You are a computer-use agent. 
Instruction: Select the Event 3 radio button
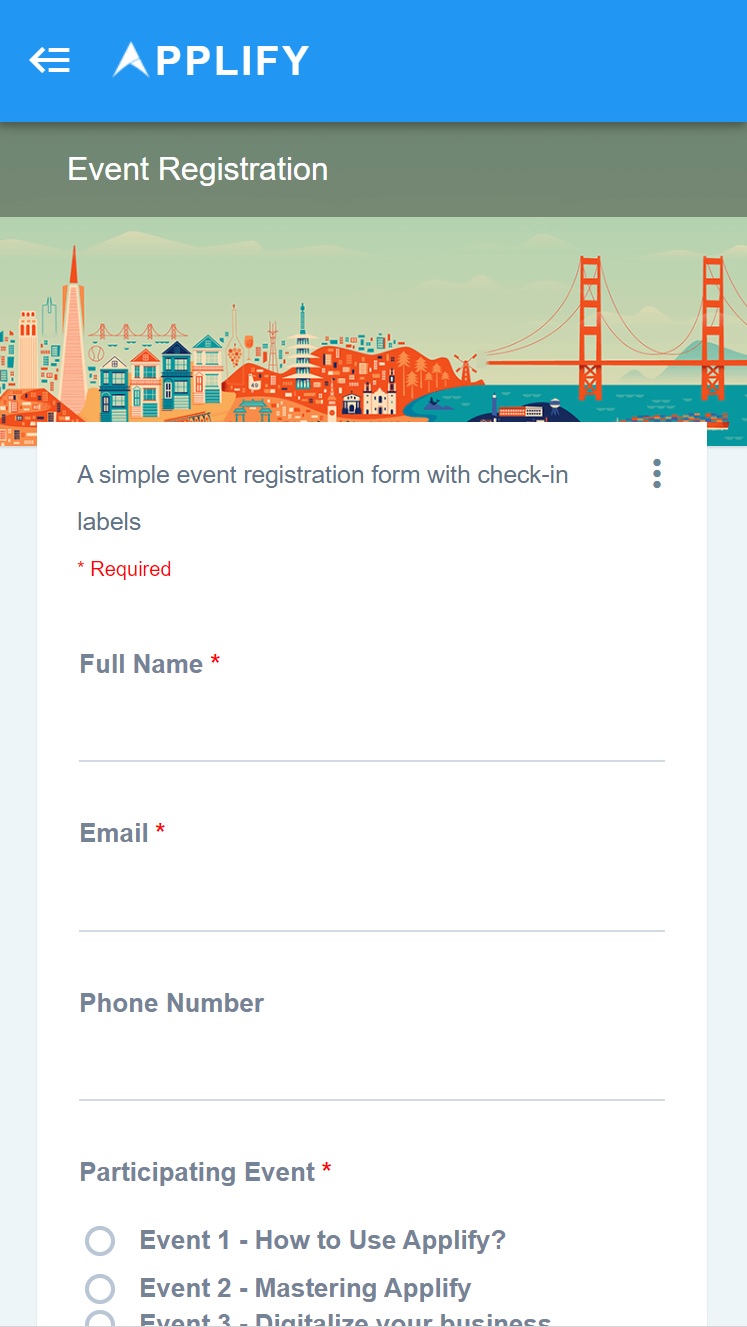100,1320
